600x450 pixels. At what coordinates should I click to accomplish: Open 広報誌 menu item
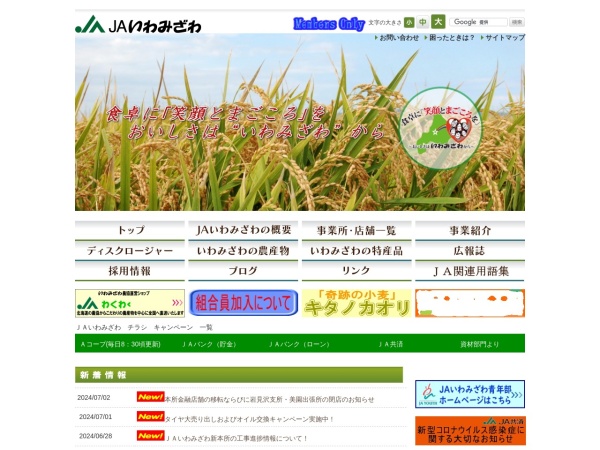click(x=470, y=251)
